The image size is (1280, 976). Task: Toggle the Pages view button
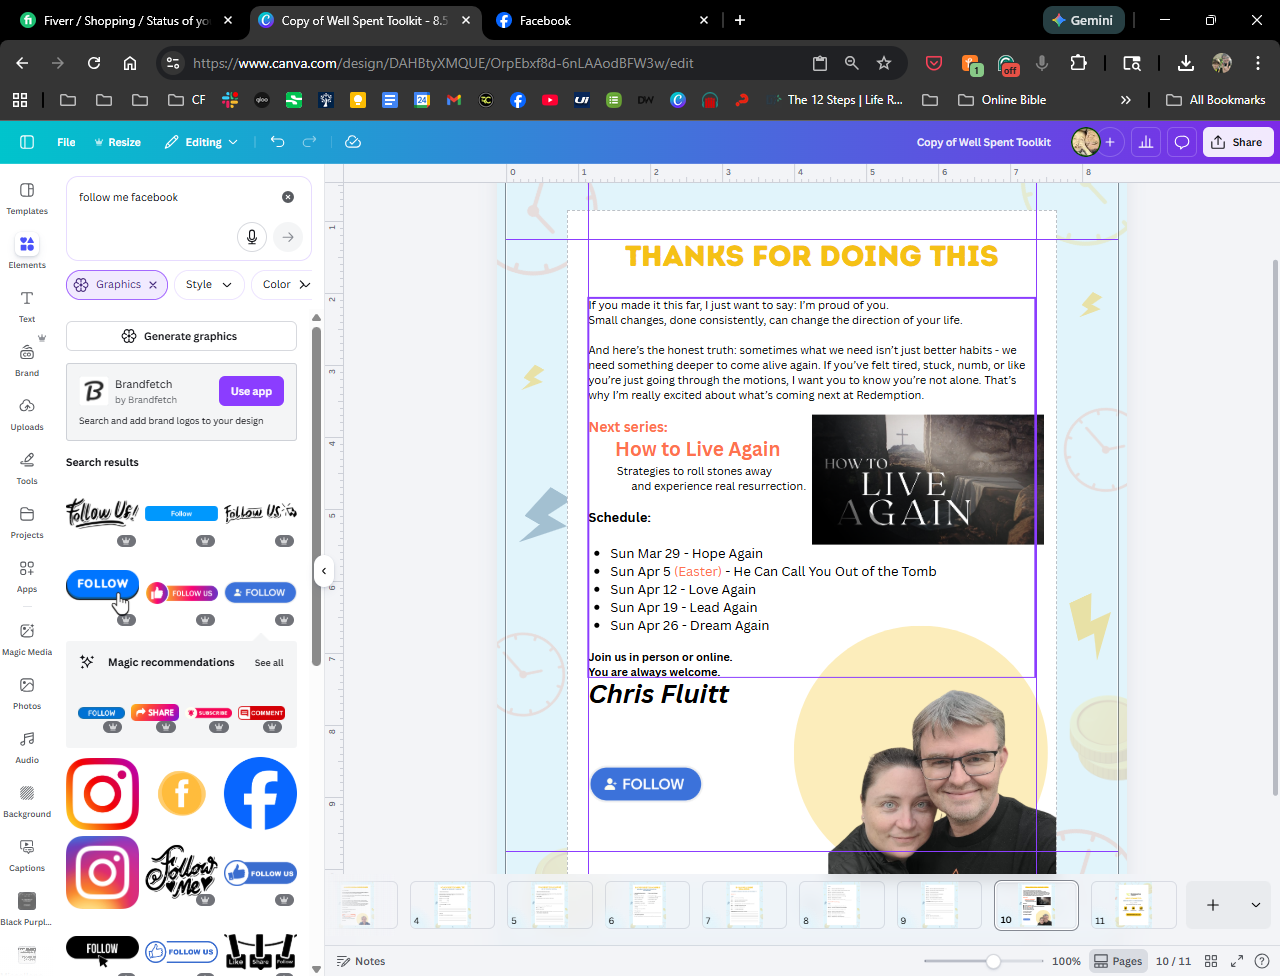click(x=1117, y=961)
